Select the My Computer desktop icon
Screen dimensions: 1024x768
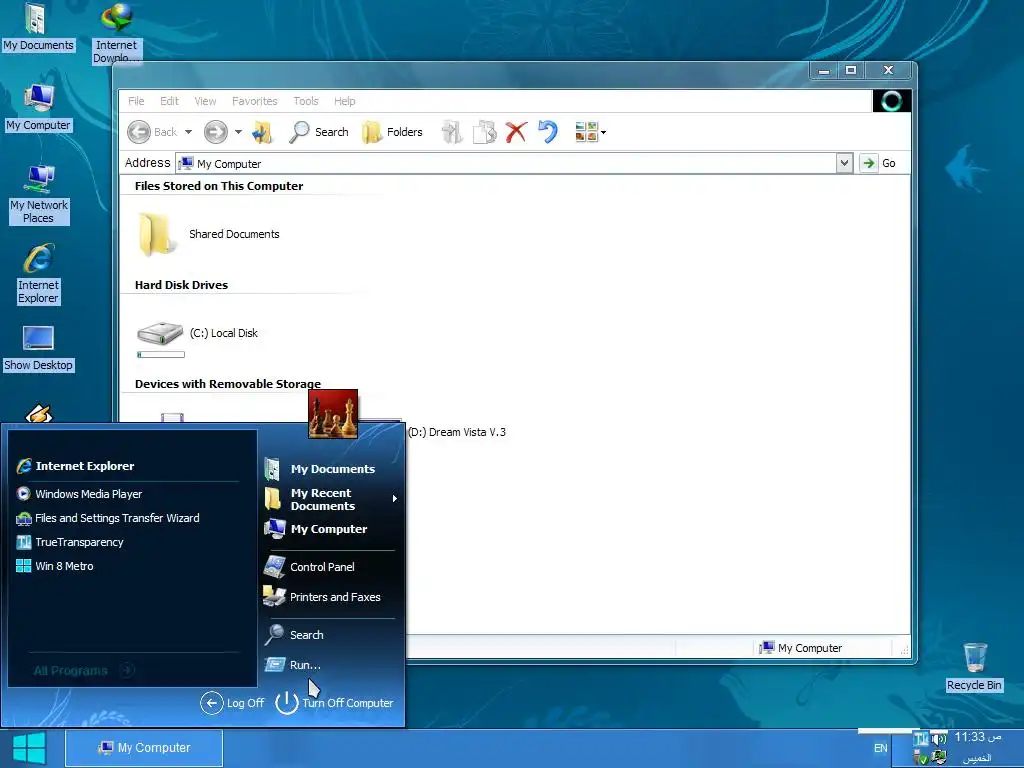(39, 108)
